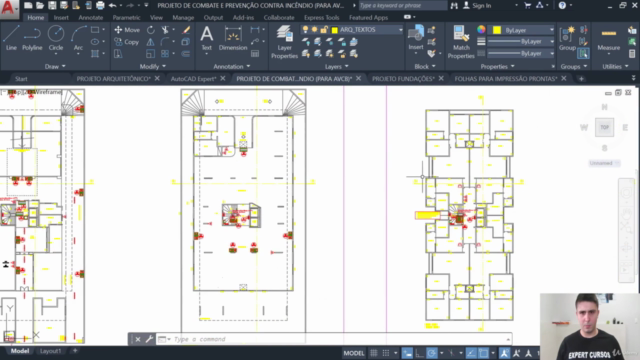Viewport: 640px width, 360px height.
Task: Toggle layer on/off lightbulb icon
Action: click(x=305, y=29)
